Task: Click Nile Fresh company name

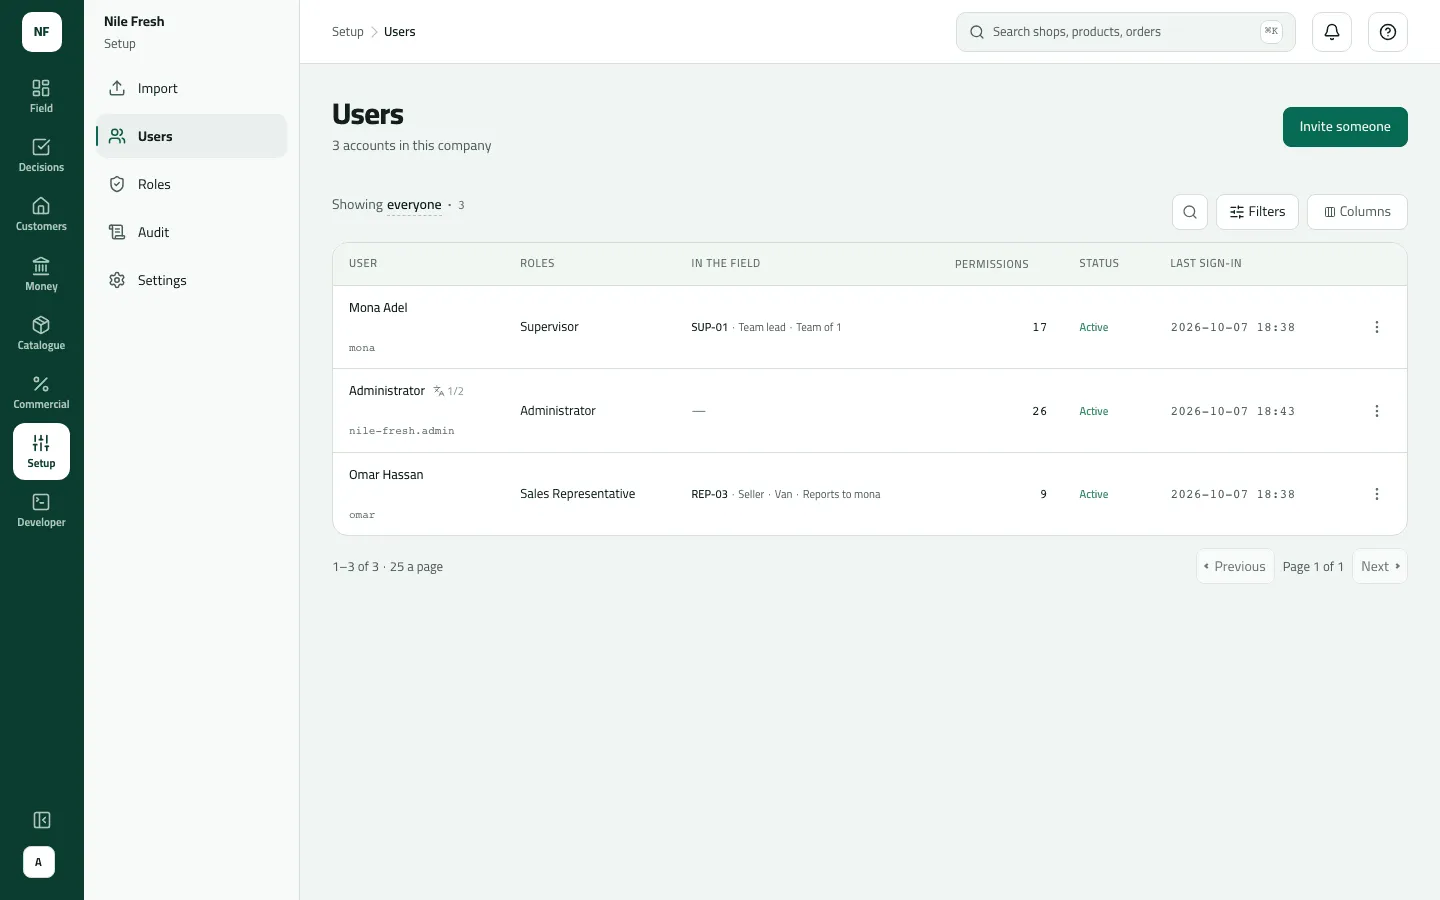Action: pyautogui.click(x=134, y=21)
